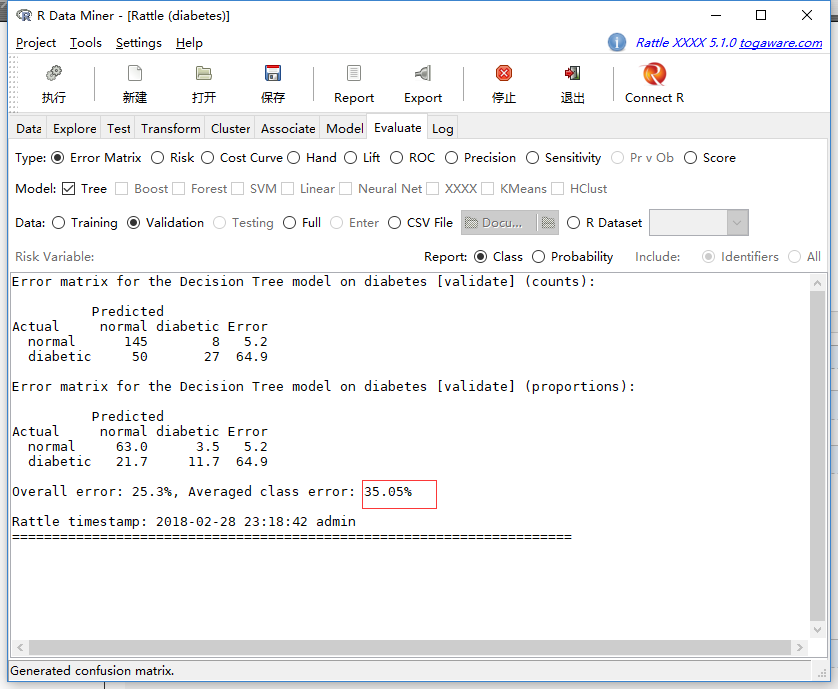Select the Error Matrix type radio
Image resolution: width=838 pixels, height=689 pixels.
(58, 158)
